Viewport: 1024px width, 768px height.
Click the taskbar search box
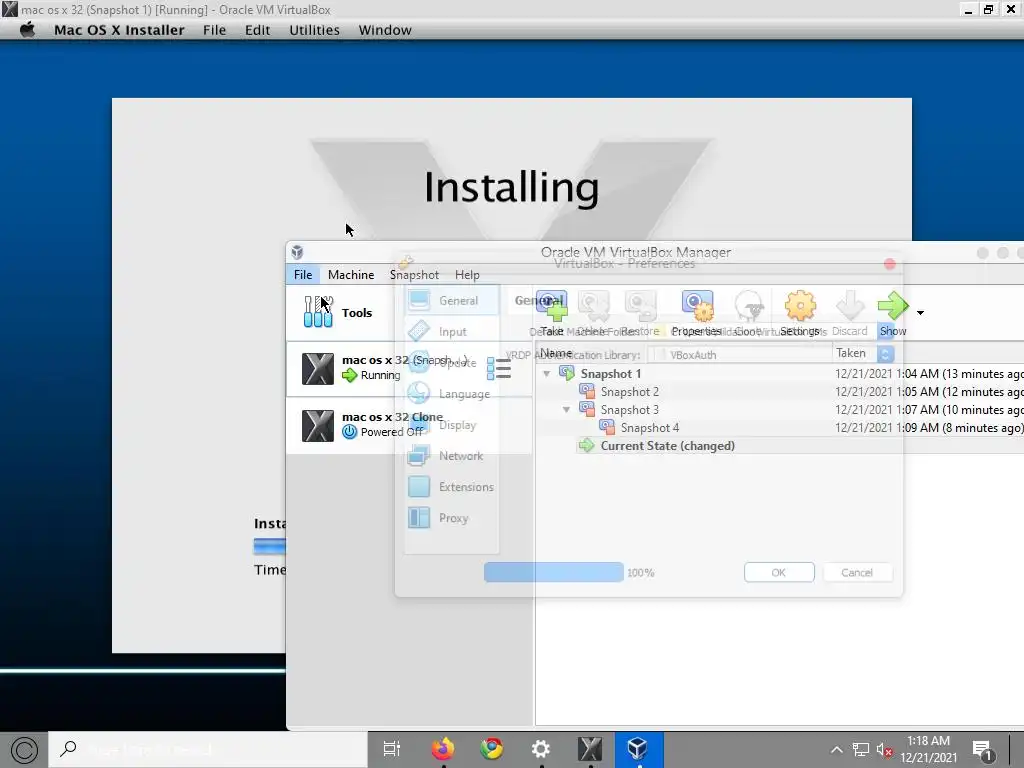point(208,750)
